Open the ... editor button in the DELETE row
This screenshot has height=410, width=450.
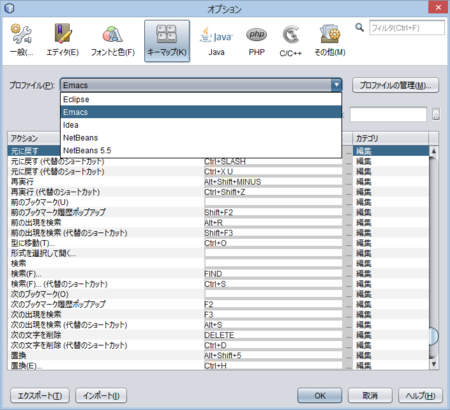pyautogui.click(x=348, y=335)
